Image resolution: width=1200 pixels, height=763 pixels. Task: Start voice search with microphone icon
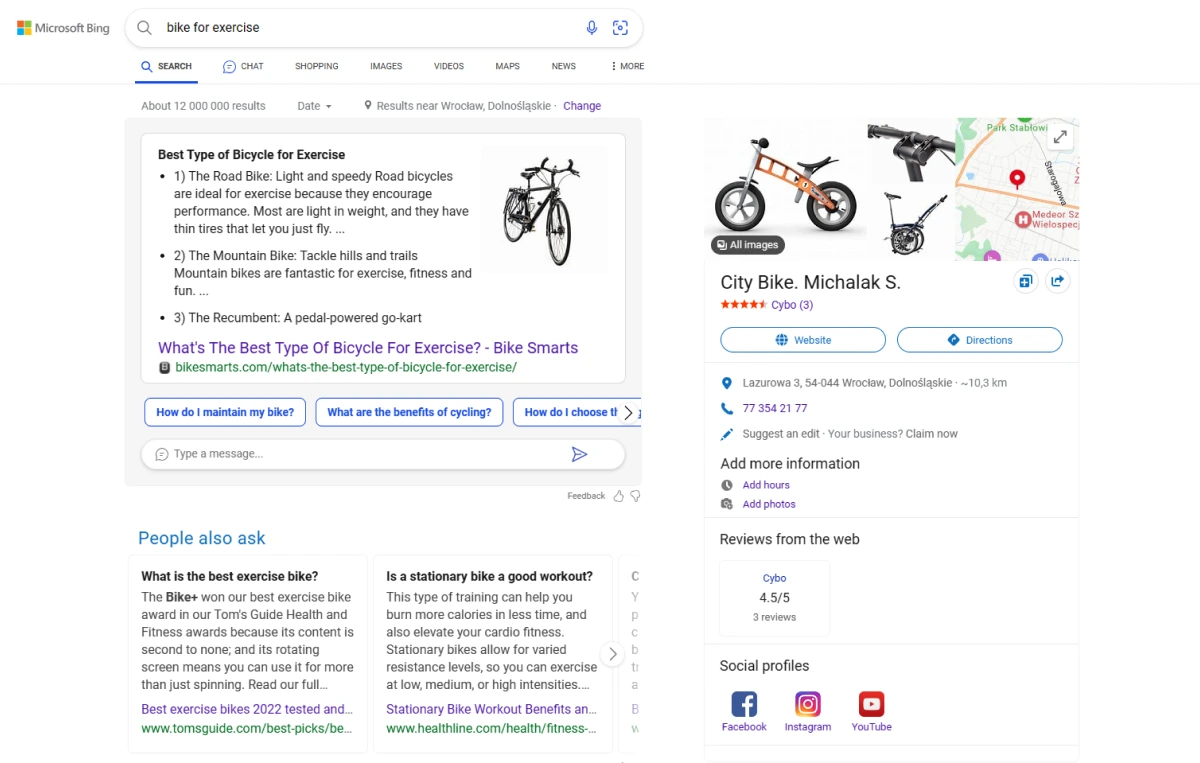click(x=592, y=28)
